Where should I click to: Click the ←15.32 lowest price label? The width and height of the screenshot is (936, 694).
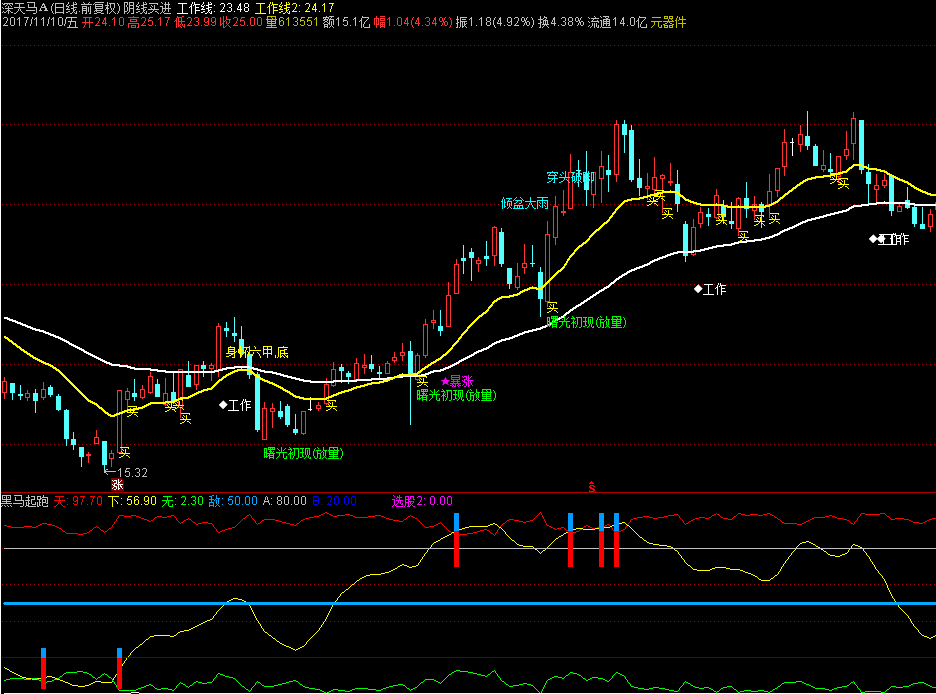pyautogui.click(x=126, y=473)
